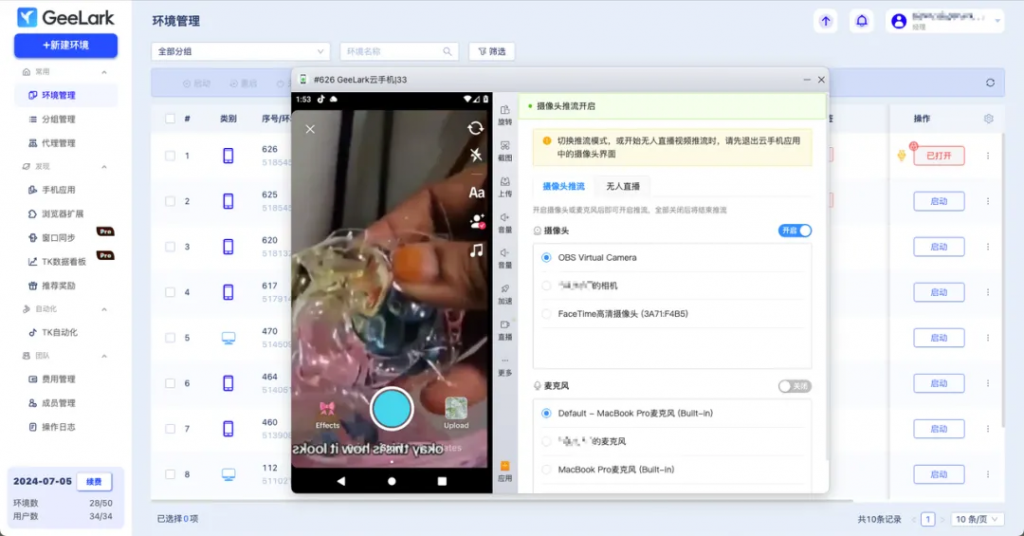Enable the 麦克风 microphone switch
The width and height of the screenshot is (1024, 536).
click(795, 386)
